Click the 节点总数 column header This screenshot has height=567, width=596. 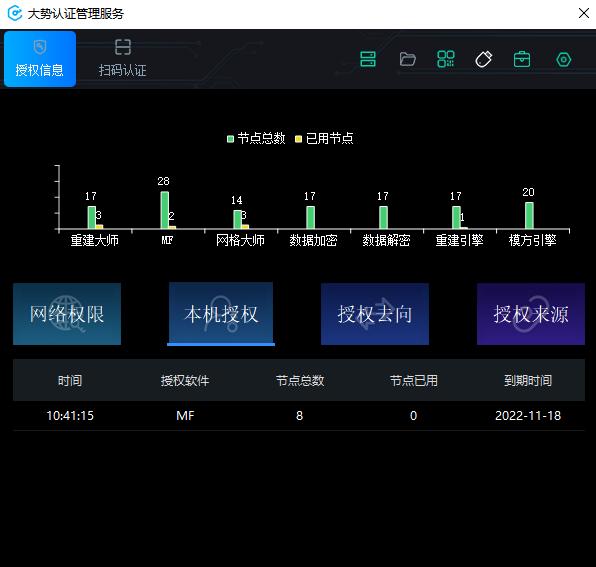point(300,380)
